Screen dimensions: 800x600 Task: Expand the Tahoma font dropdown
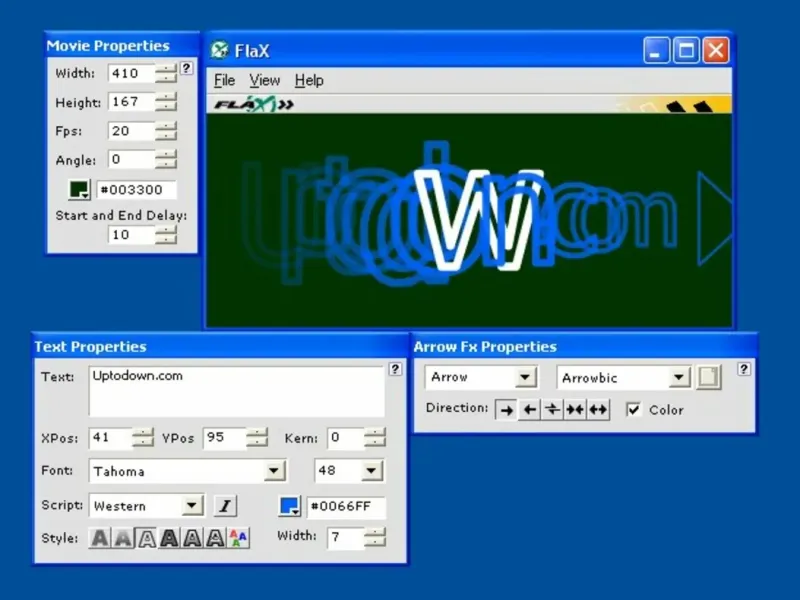point(274,471)
